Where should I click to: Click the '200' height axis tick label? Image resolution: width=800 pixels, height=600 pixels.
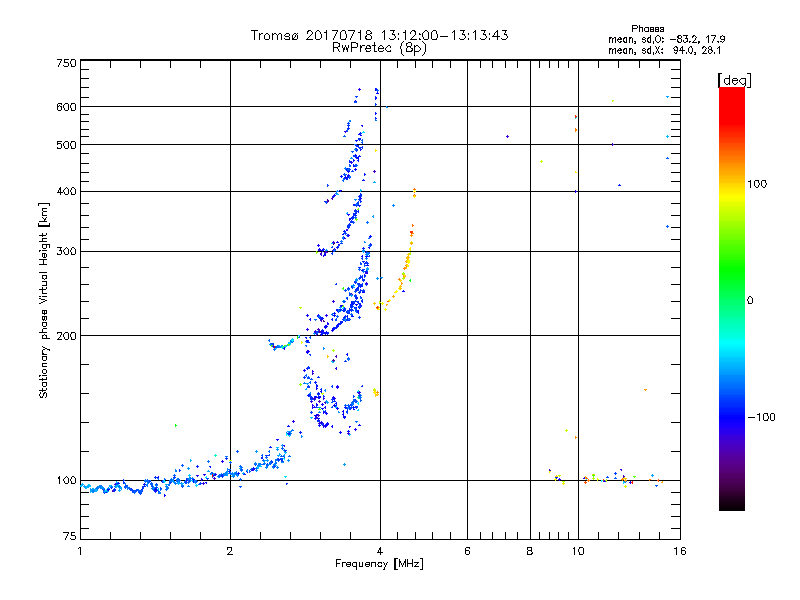(66, 336)
